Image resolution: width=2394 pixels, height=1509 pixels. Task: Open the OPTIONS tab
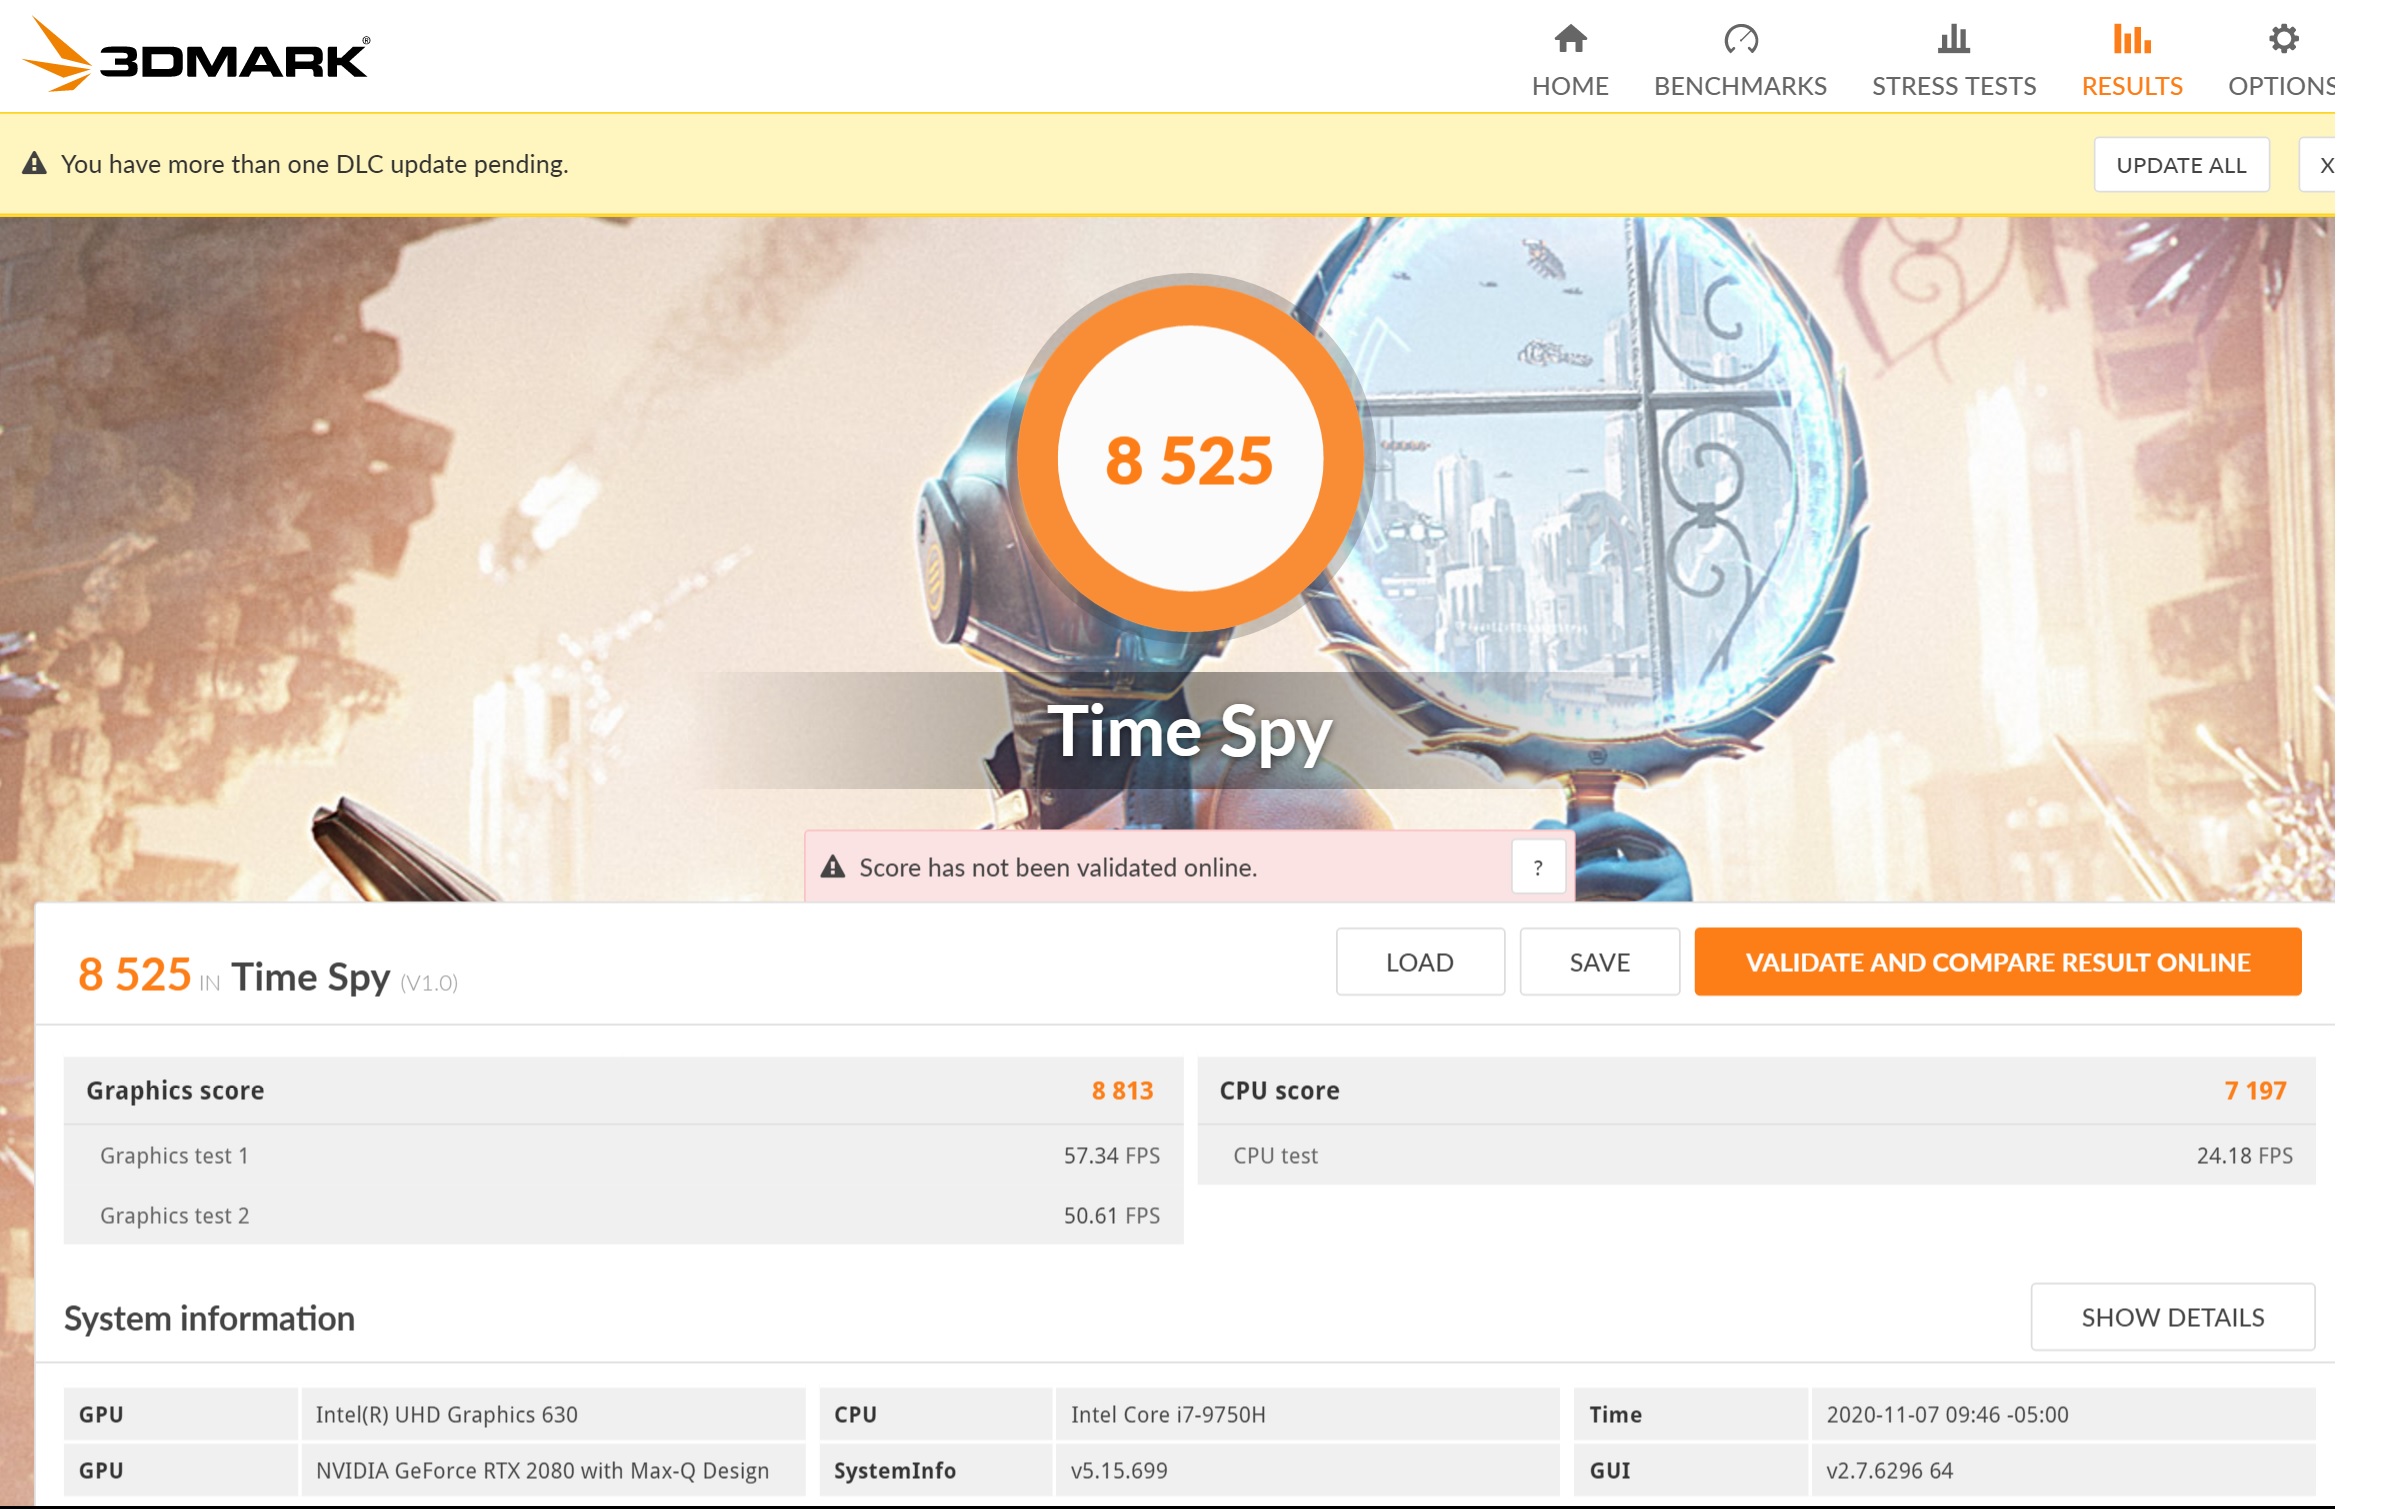[2281, 61]
